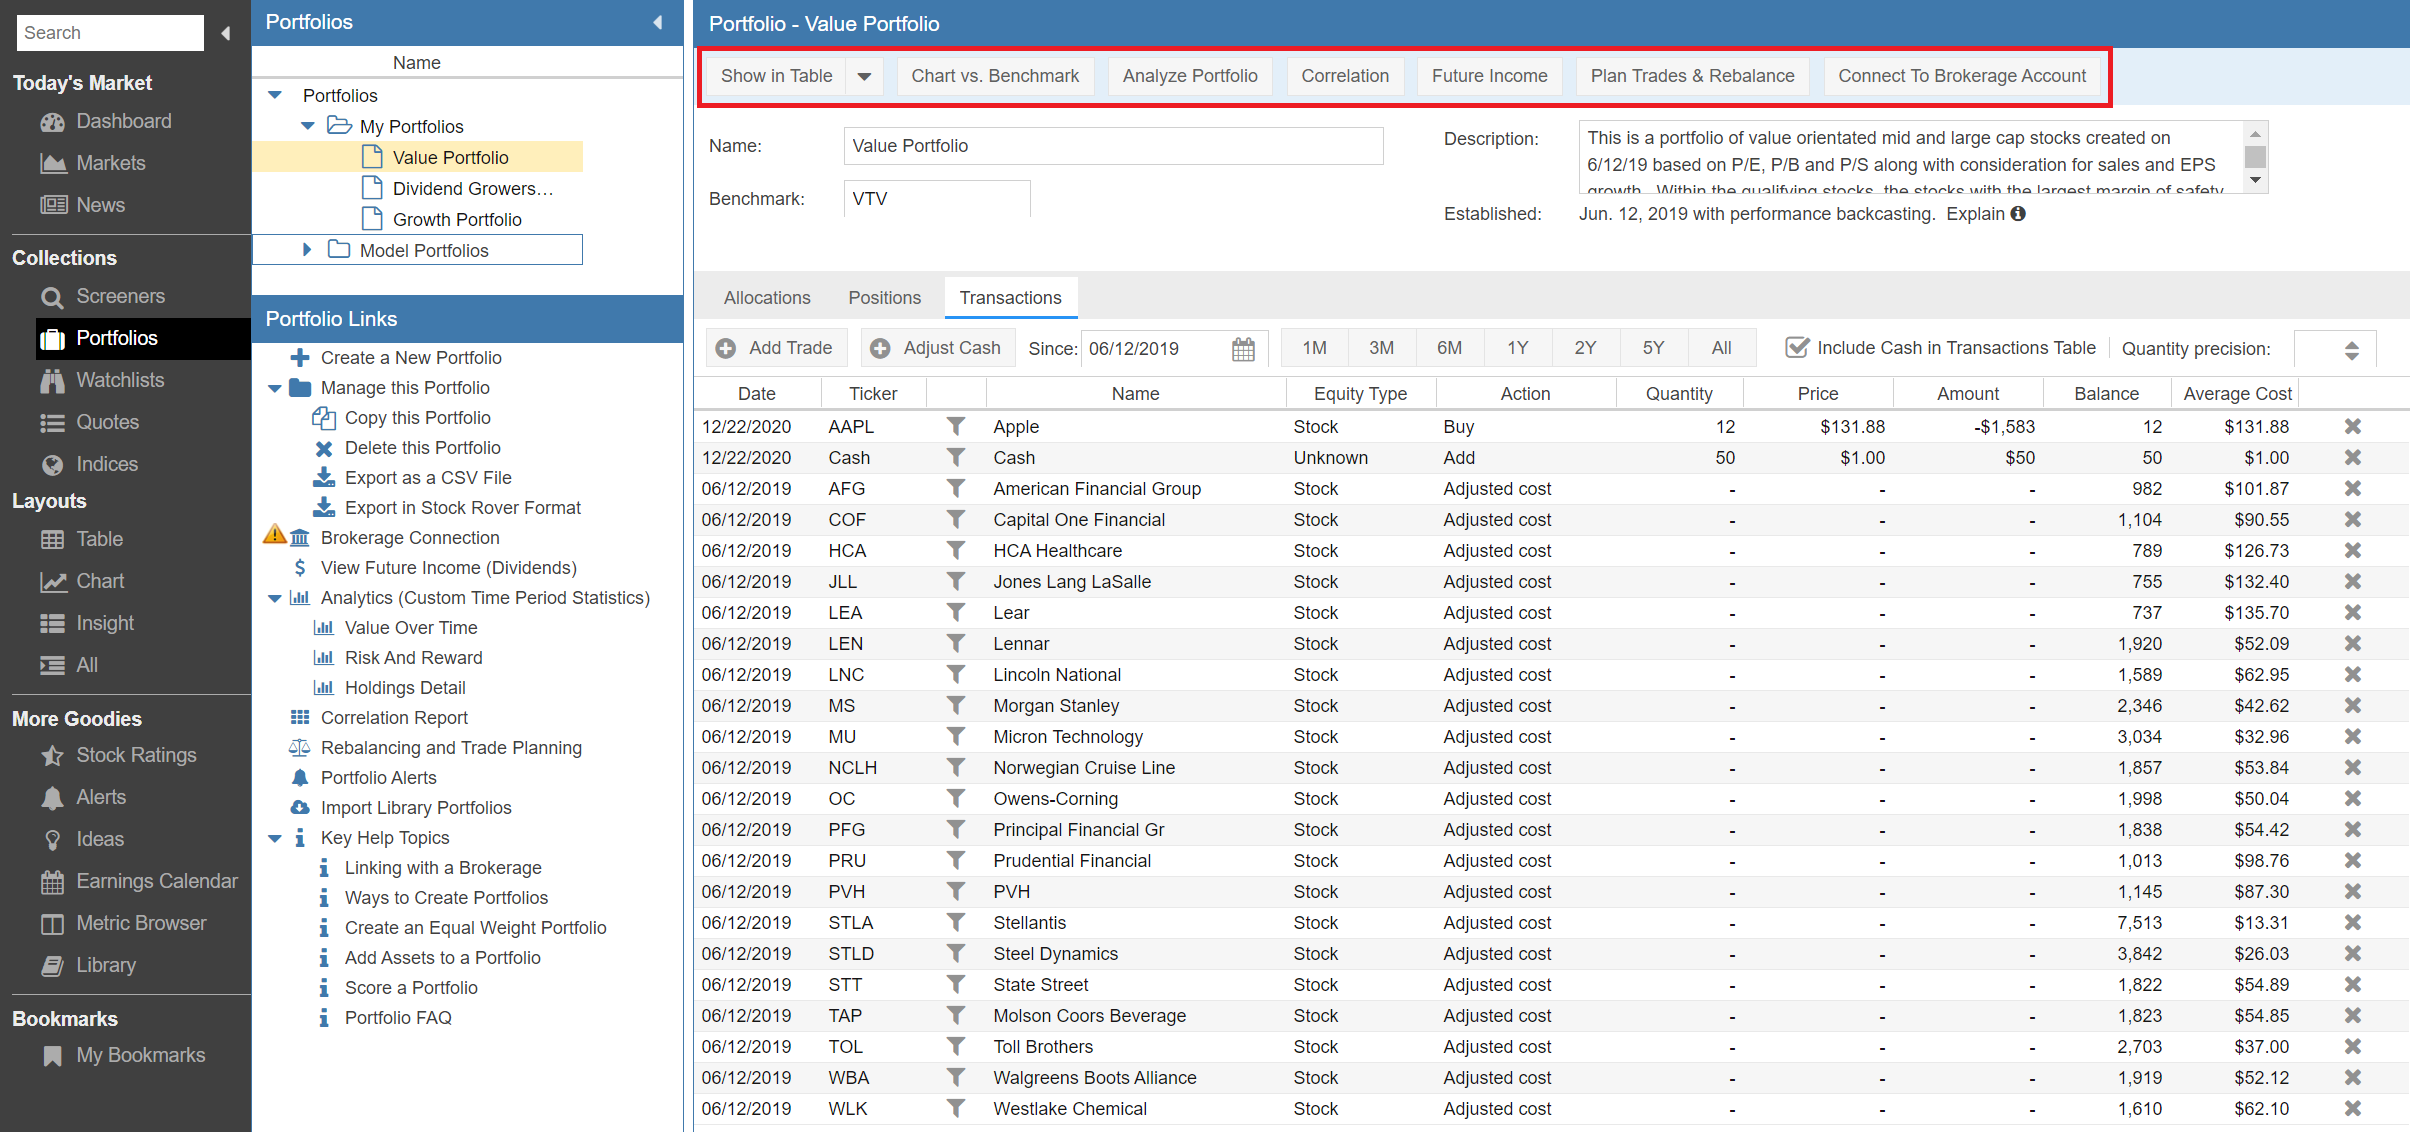Open Earnings Calendar in sidebar
The height and width of the screenshot is (1132, 2410).
[156, 881]
